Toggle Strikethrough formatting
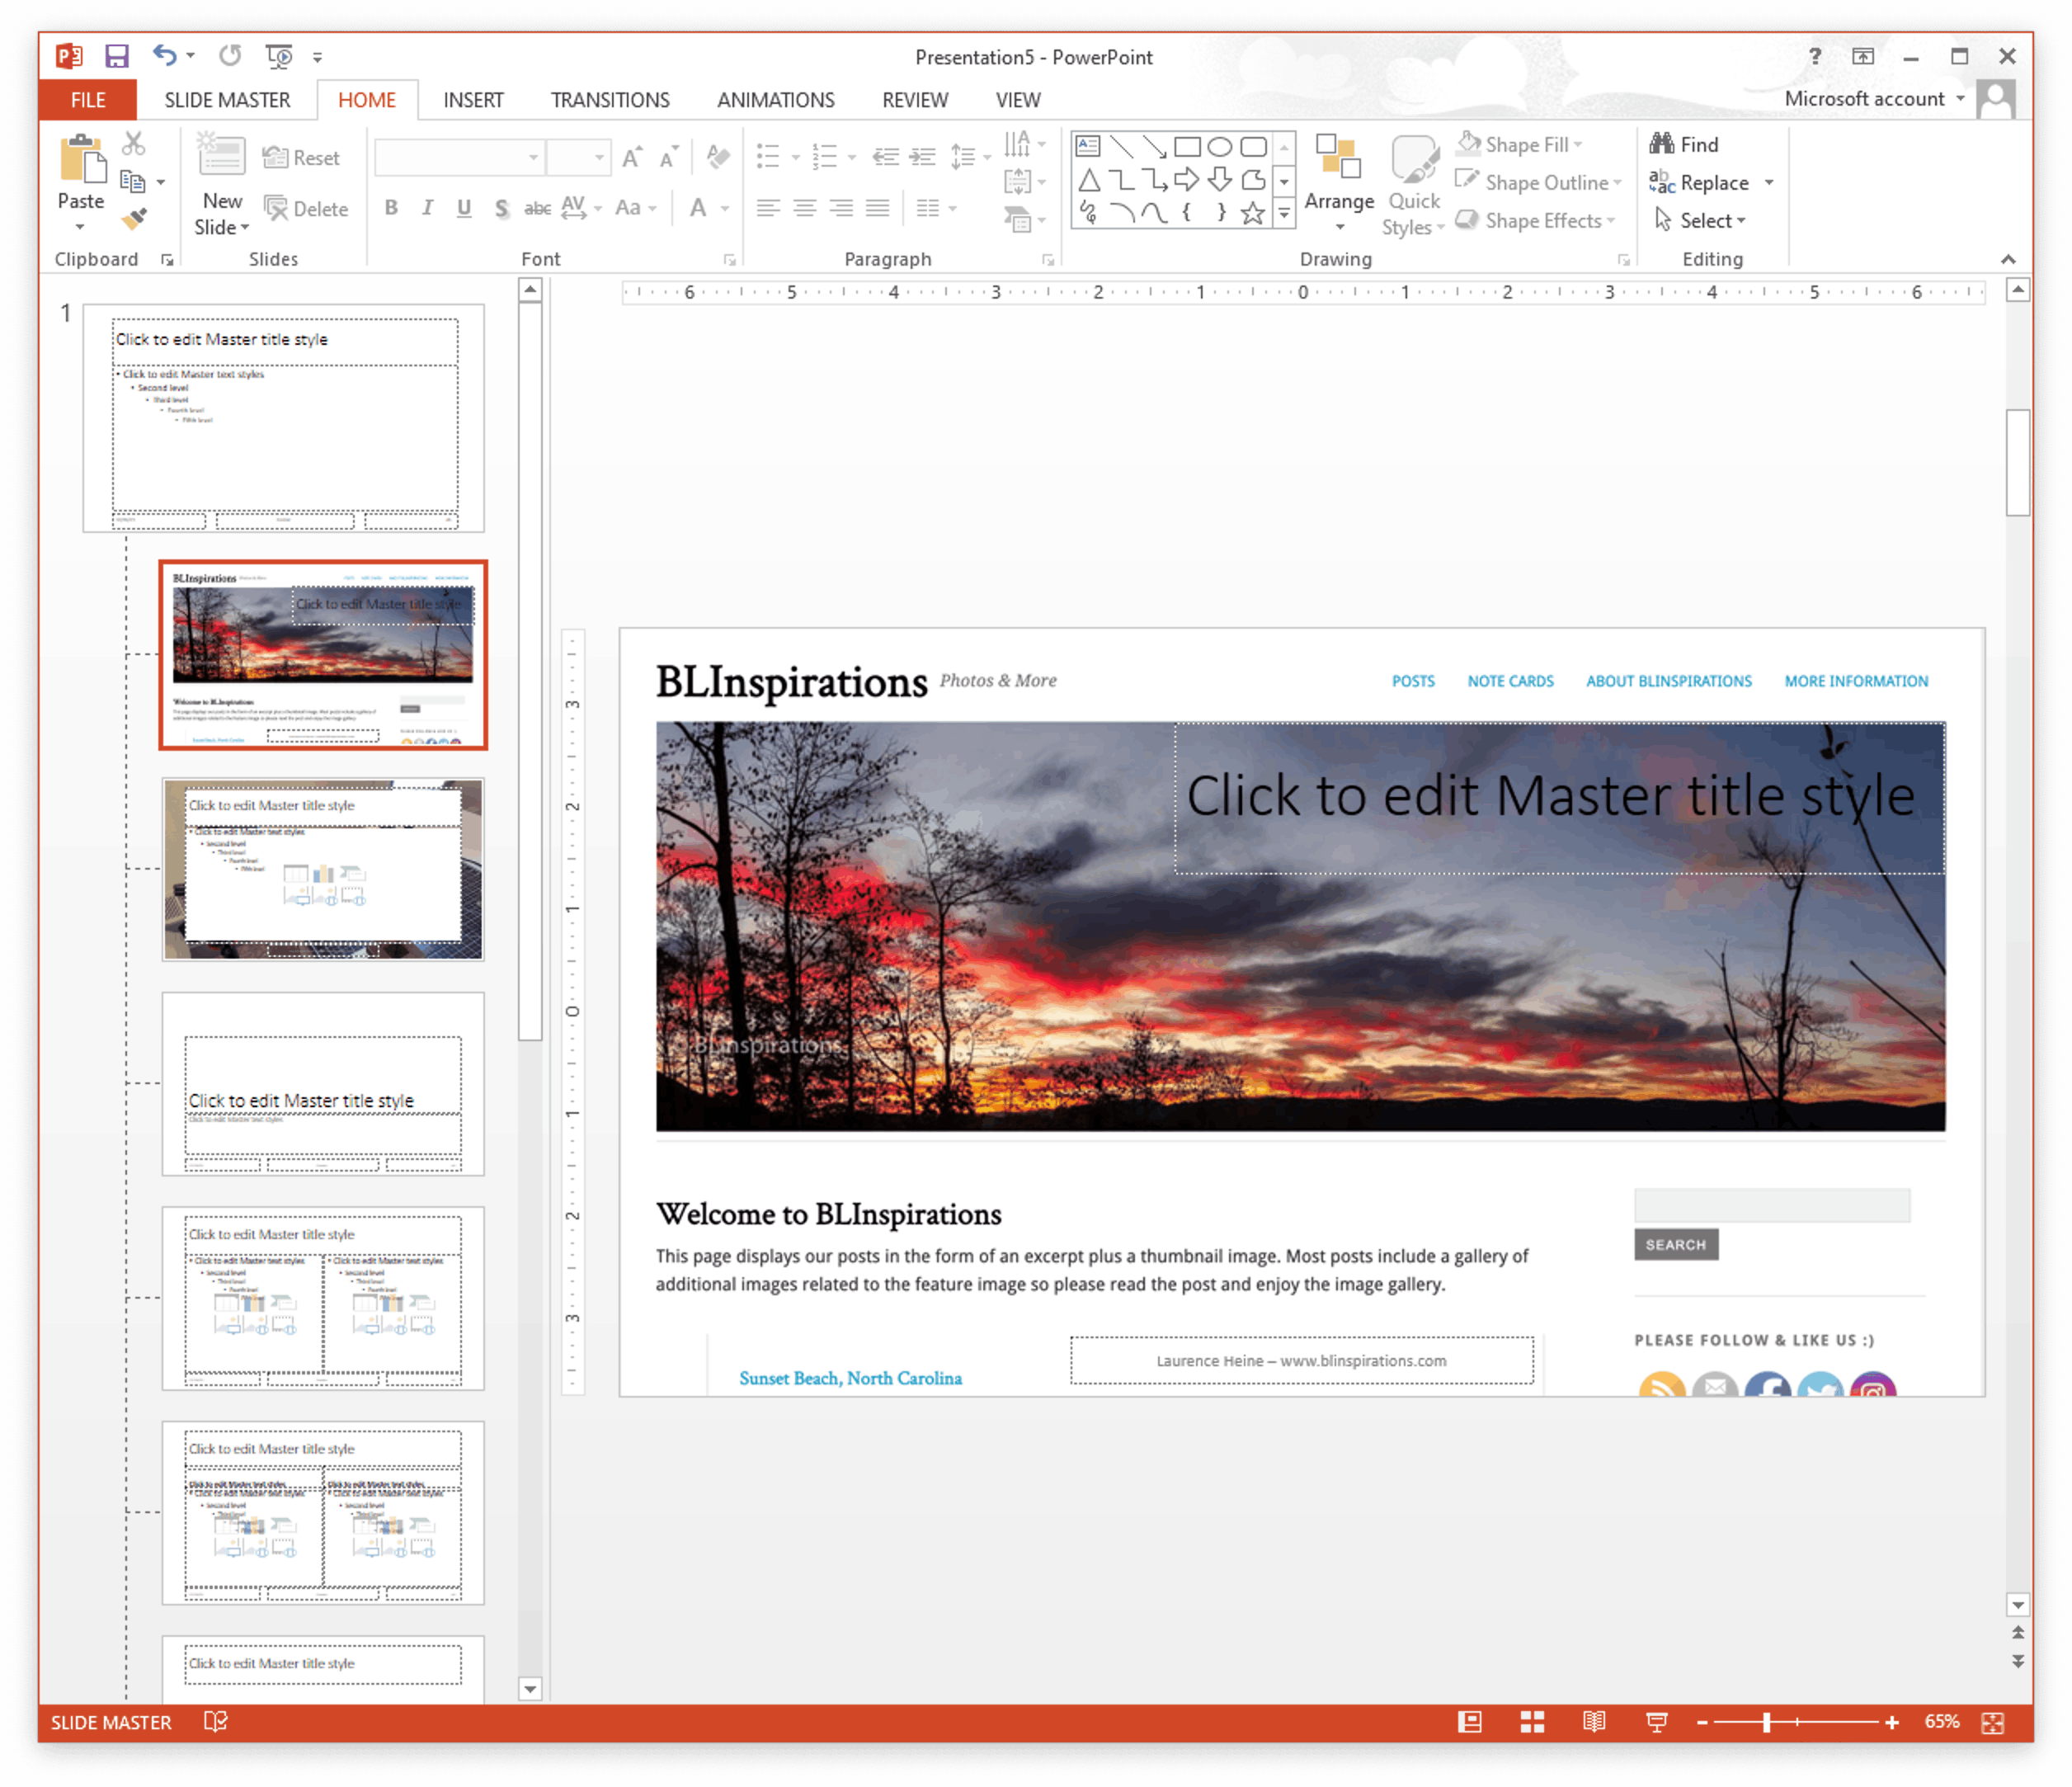This screenshot has width=2072, height=1787. pyautogui.click(x=537, y=208)
